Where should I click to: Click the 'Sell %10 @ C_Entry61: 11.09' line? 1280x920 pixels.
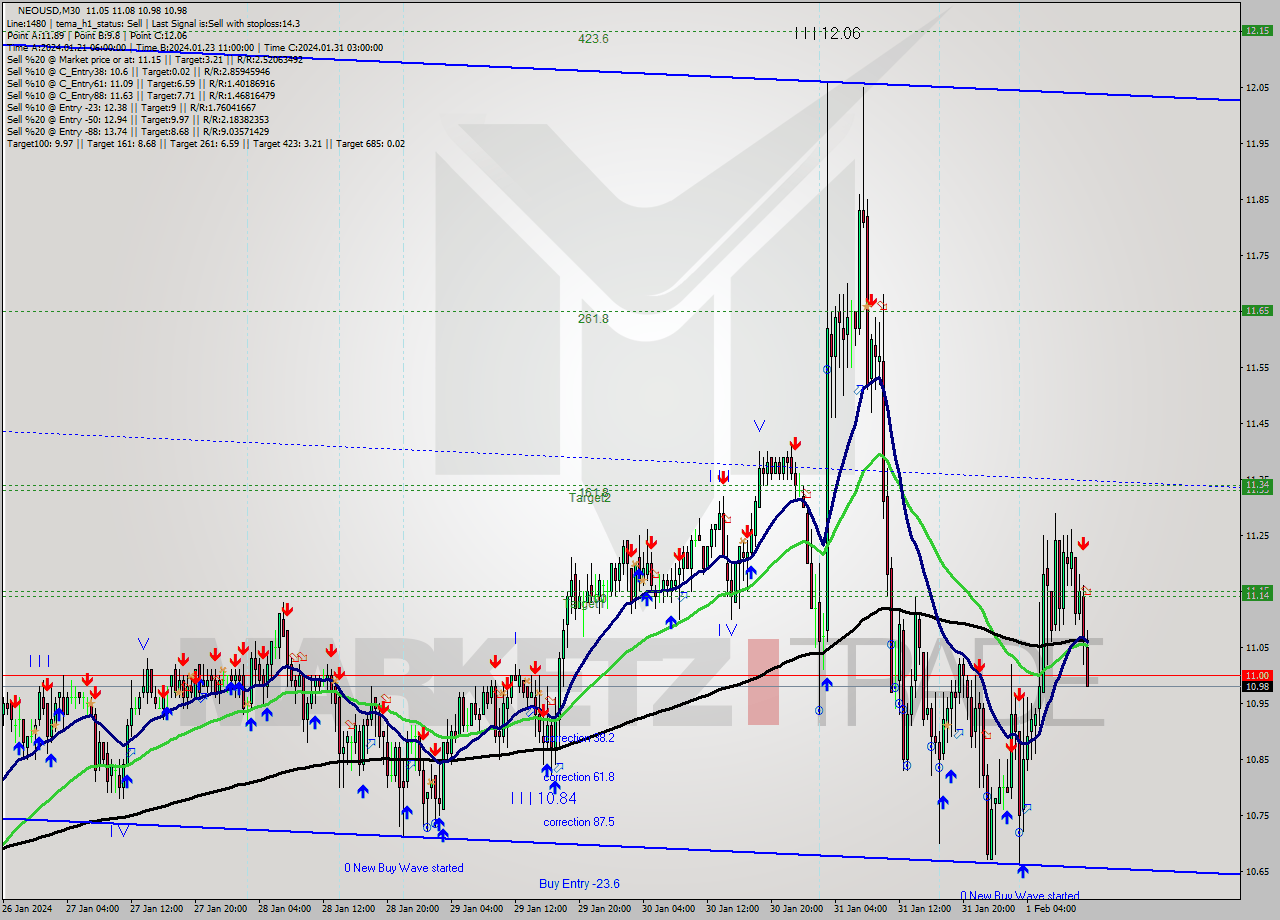pyautogui.click(x=141, y=83)
